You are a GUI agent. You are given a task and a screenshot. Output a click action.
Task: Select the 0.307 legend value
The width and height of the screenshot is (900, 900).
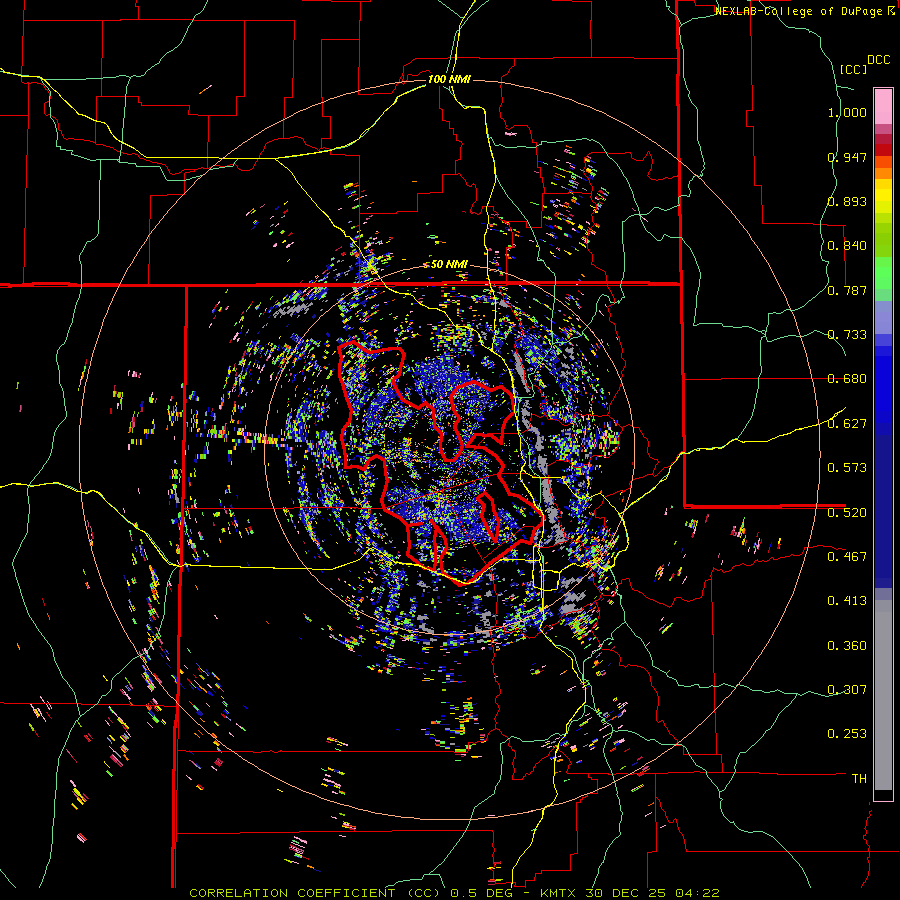tap(847, 690)
